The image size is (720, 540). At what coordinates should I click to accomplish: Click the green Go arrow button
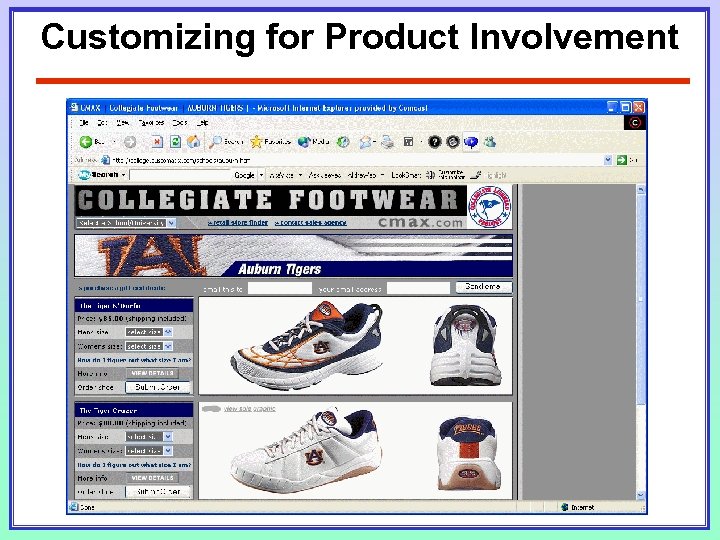(x=622, y=160)
